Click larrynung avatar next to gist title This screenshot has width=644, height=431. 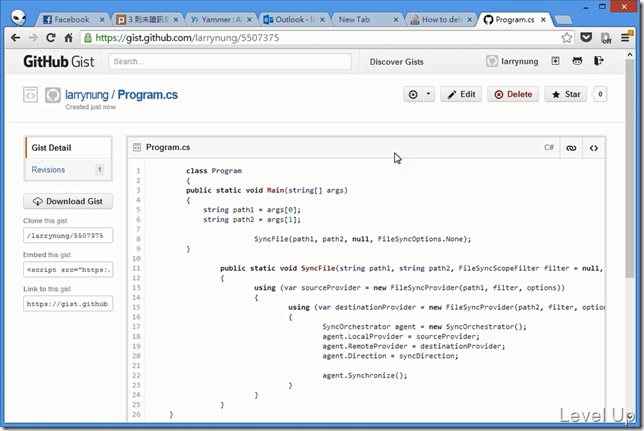53,95
